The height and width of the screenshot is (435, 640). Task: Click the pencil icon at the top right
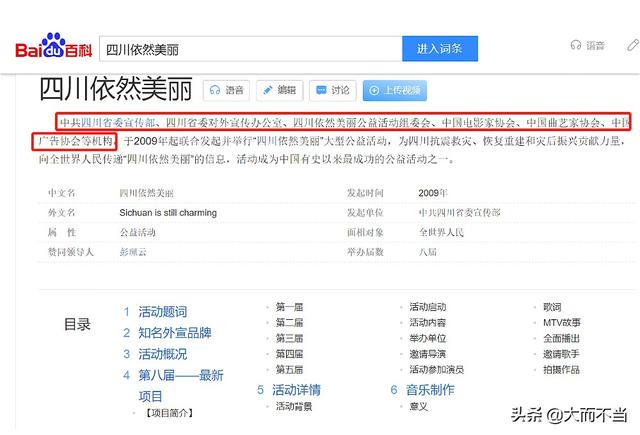pyautogui.click(x=633, y=45)
